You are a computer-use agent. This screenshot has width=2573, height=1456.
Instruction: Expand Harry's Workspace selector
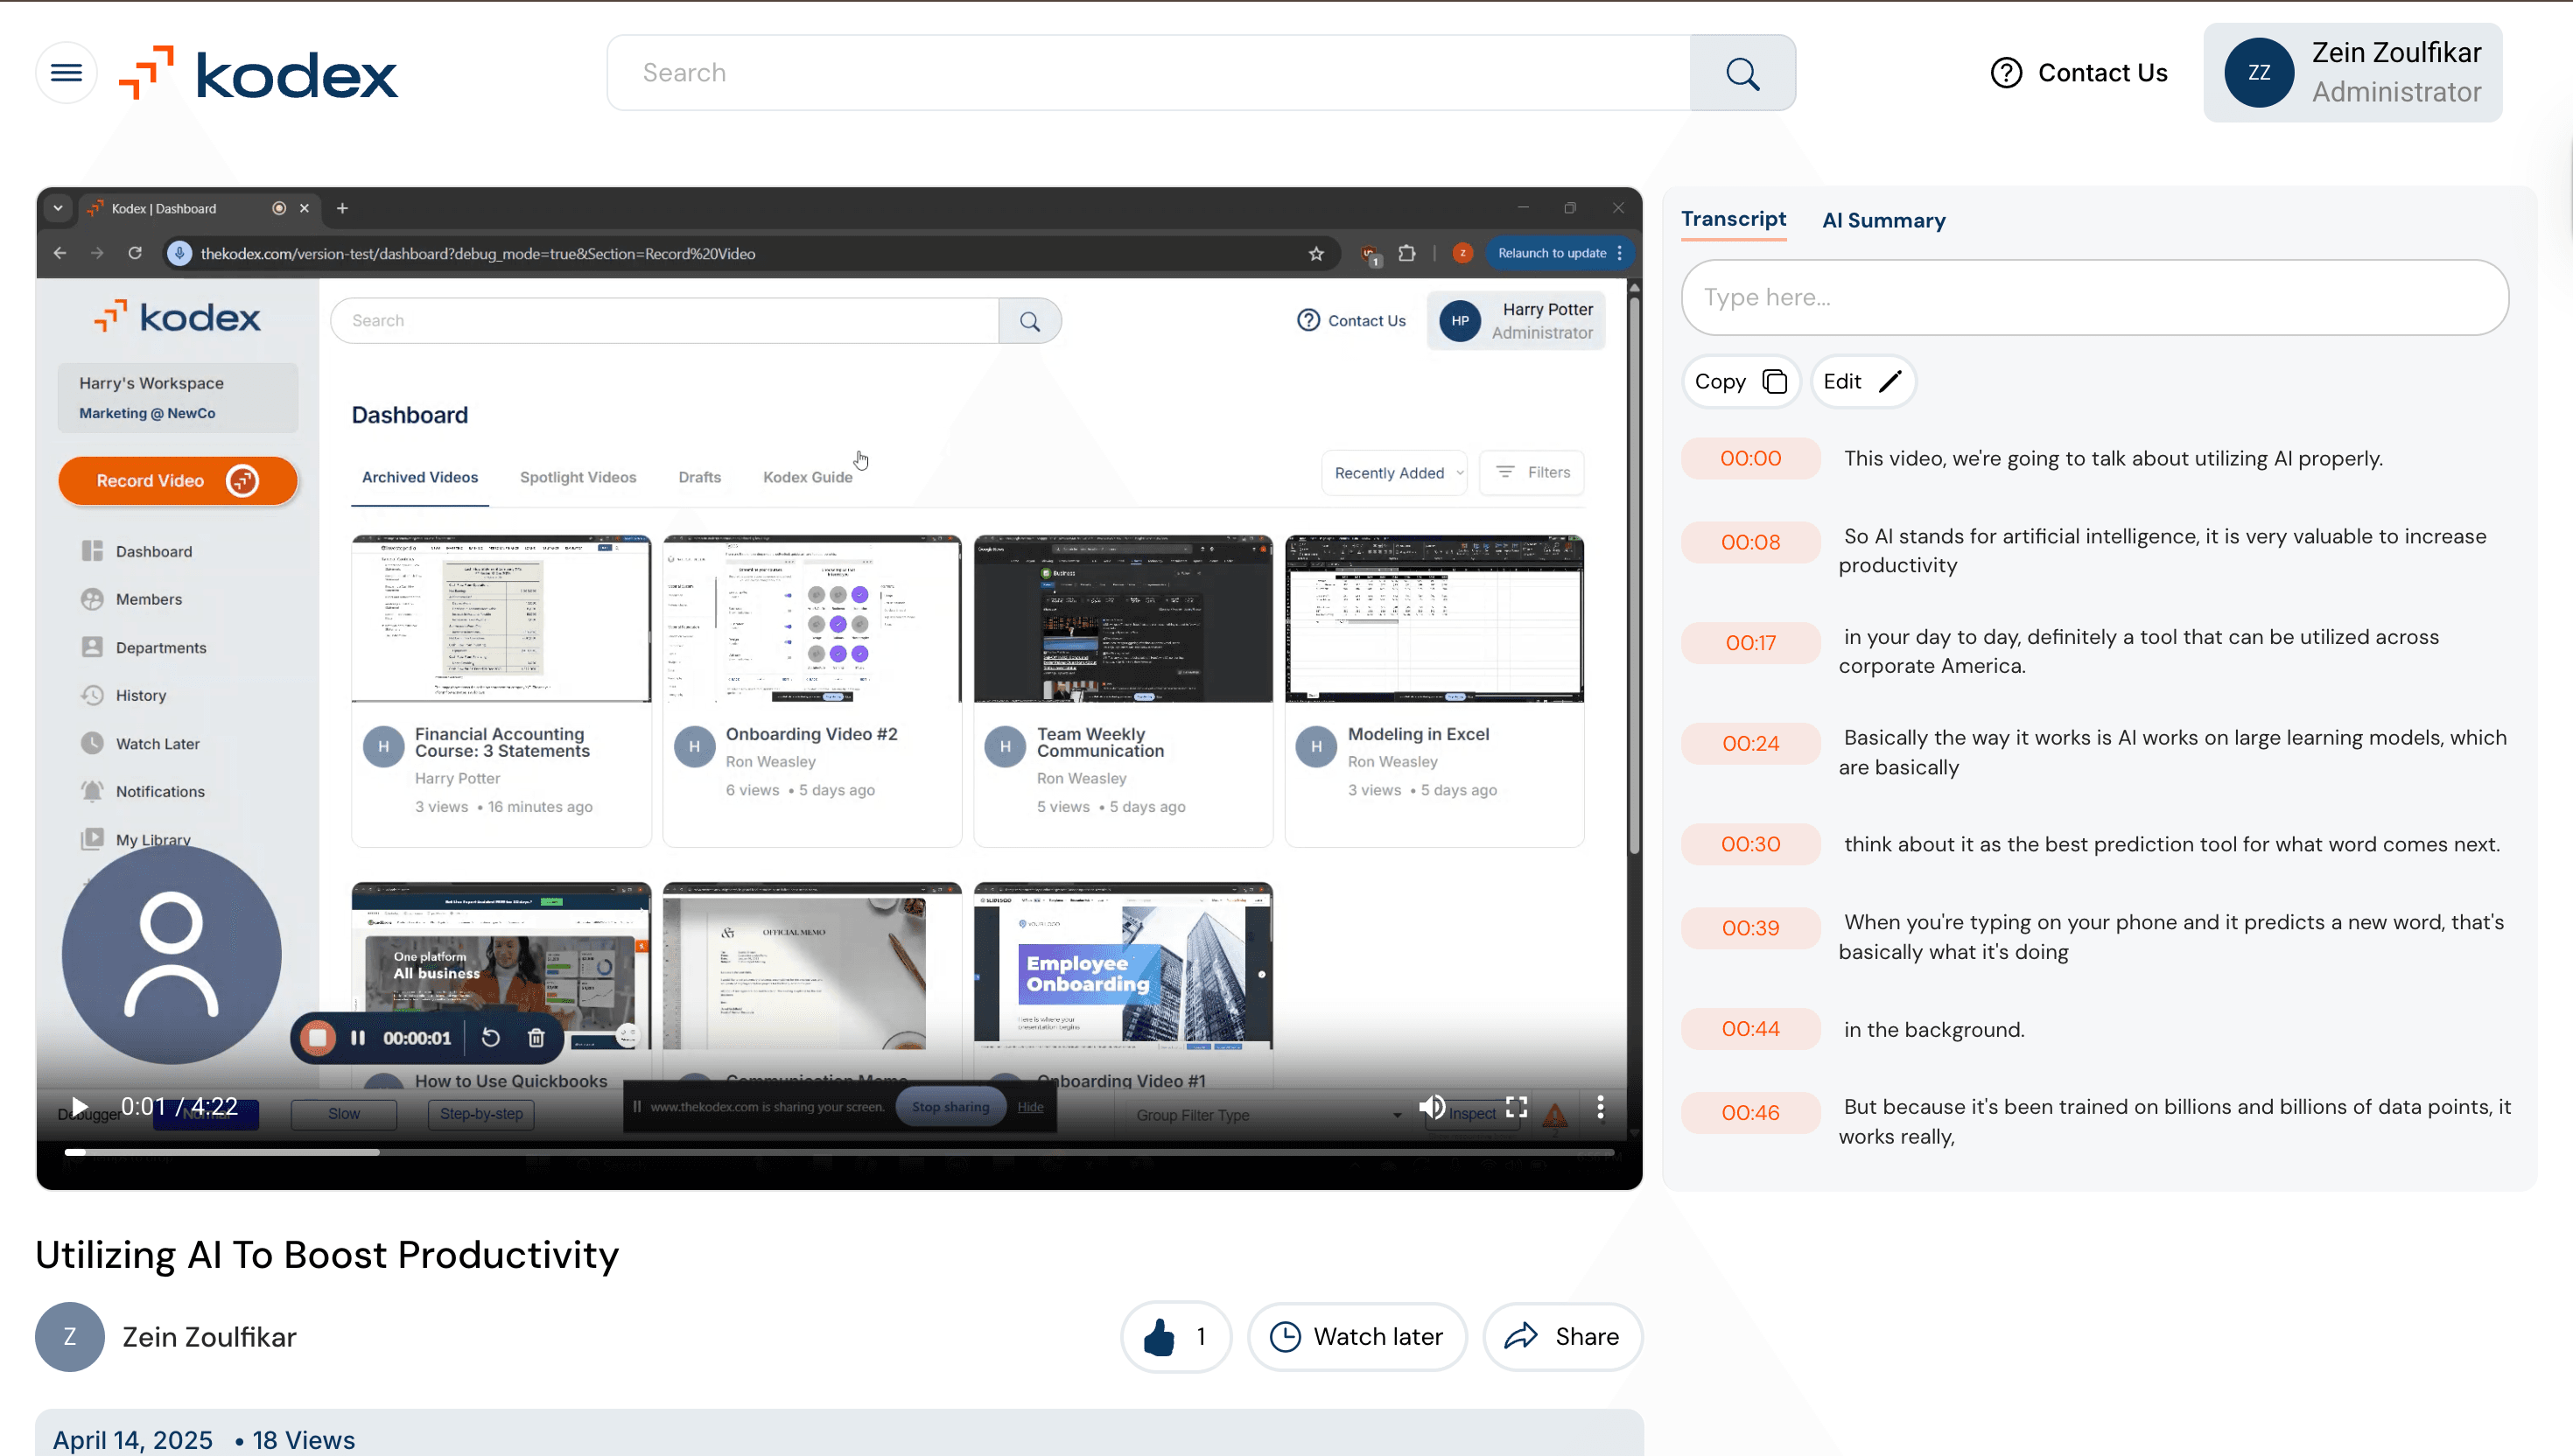[177, 398]
